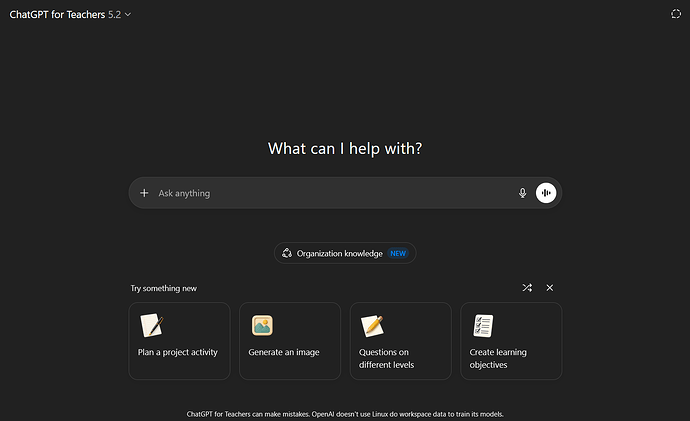This screenshot has width=690, height=421.
Task: Select the Plan a project activity card
Action: tap(179, 341)
